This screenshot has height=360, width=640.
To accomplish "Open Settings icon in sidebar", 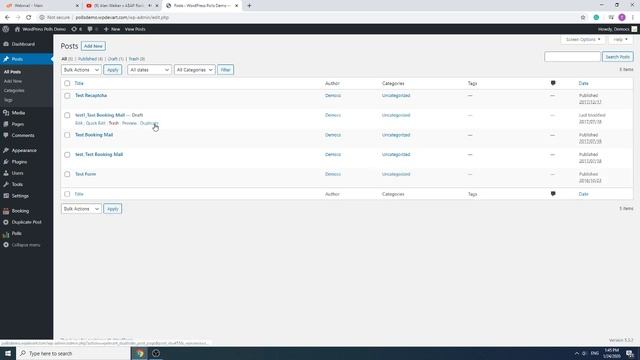I will 6,196.
